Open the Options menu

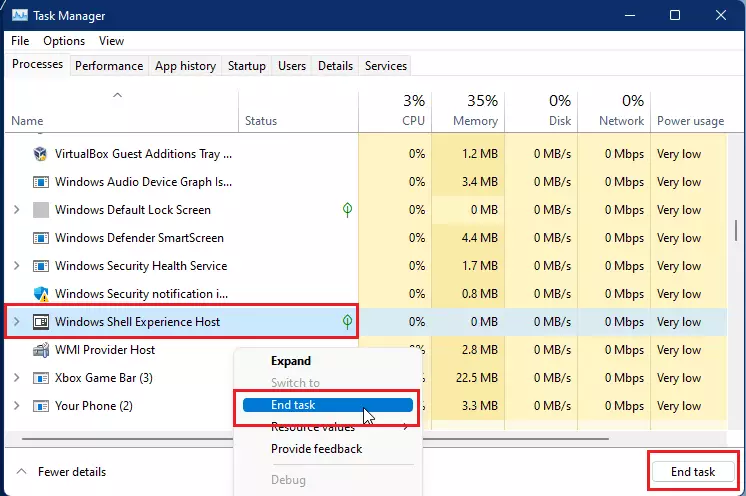[64, 41]
